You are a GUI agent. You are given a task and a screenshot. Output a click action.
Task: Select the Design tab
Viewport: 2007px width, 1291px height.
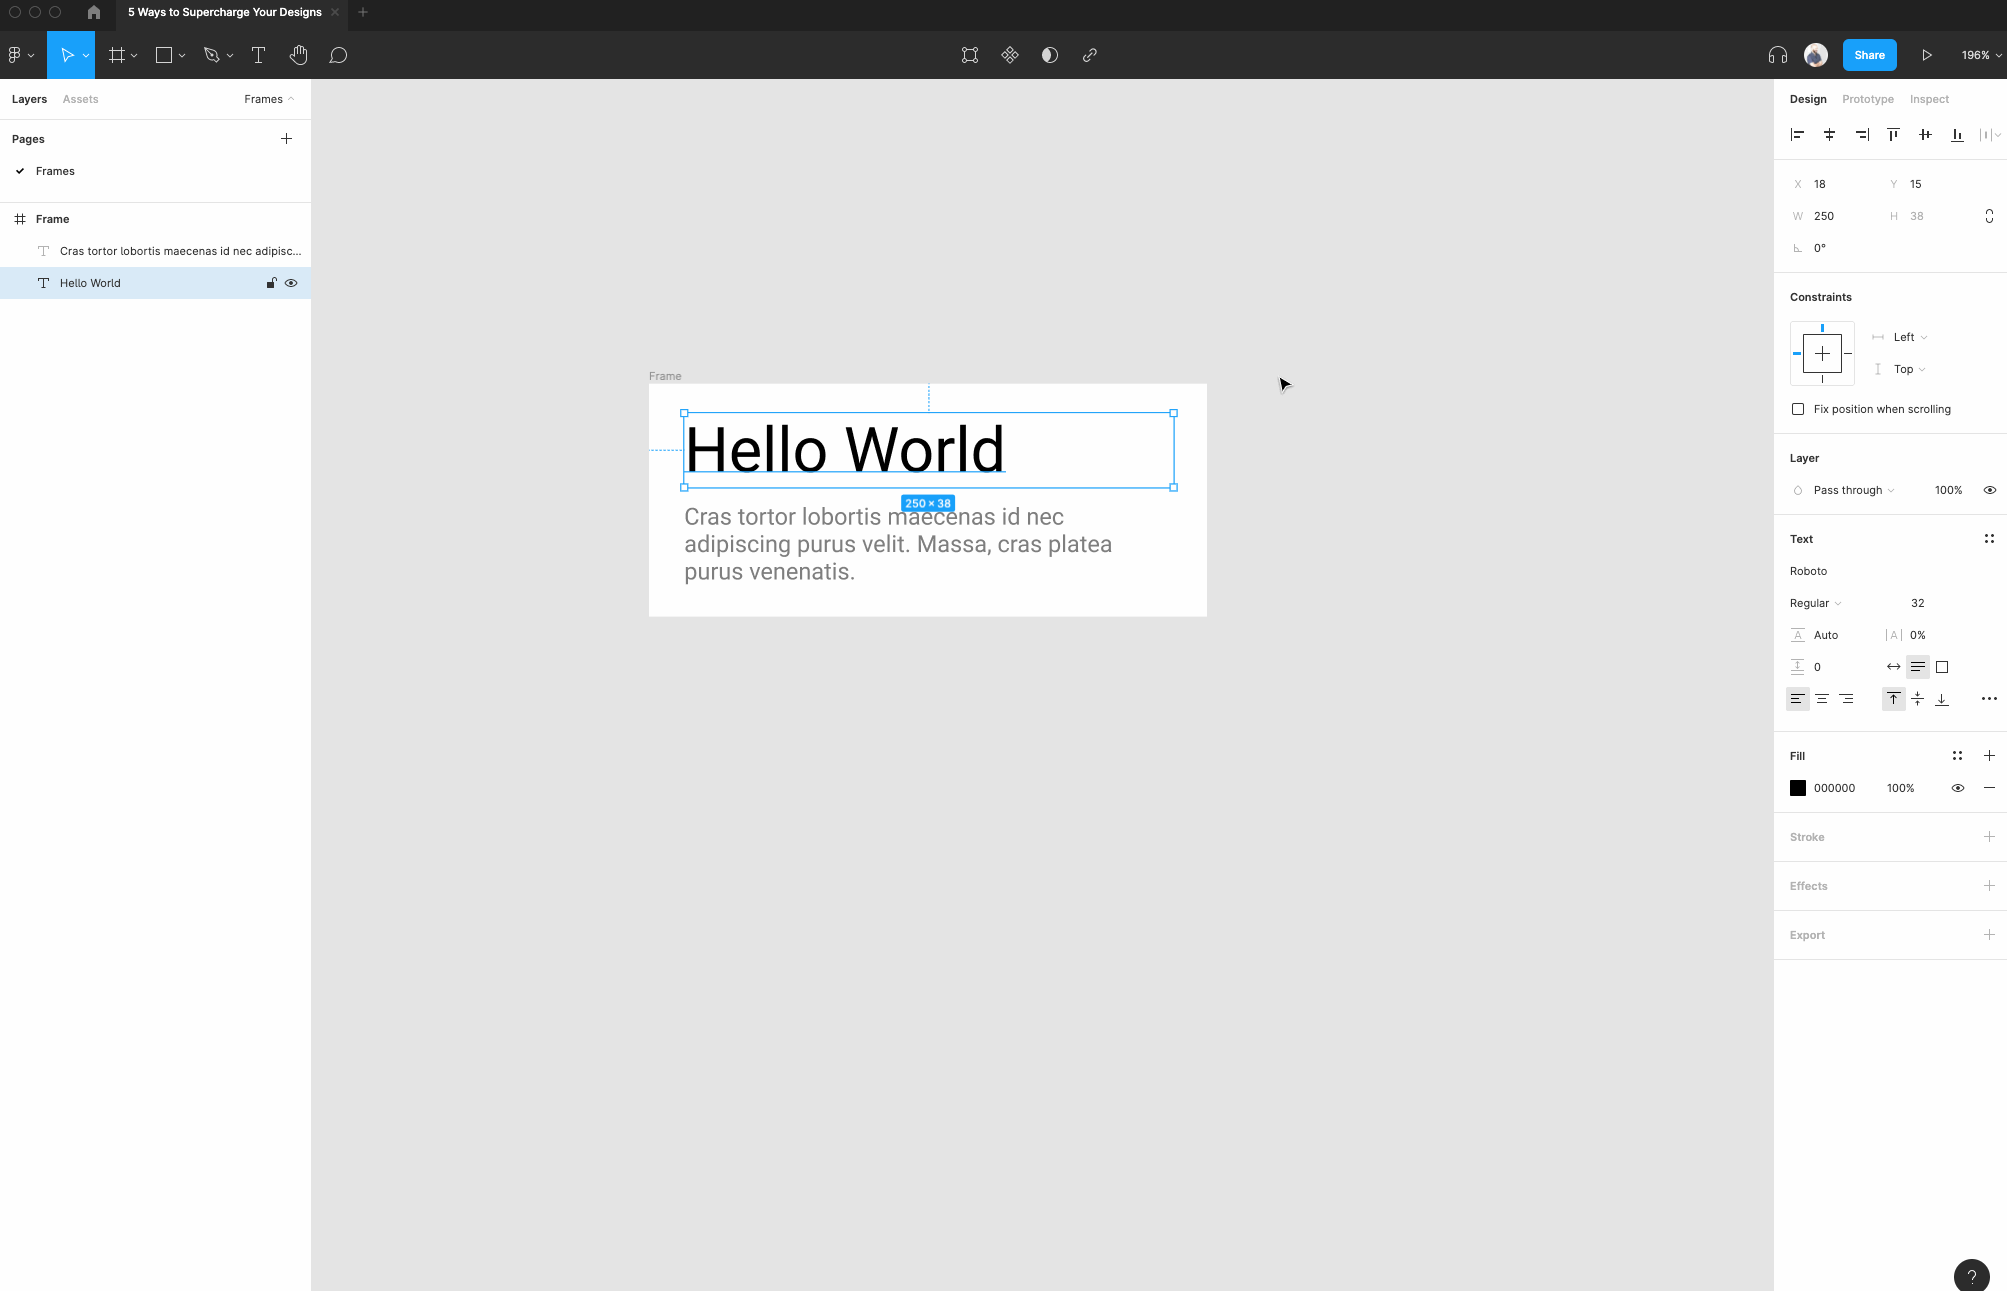pyautogui.click(x=1807, y=99)
